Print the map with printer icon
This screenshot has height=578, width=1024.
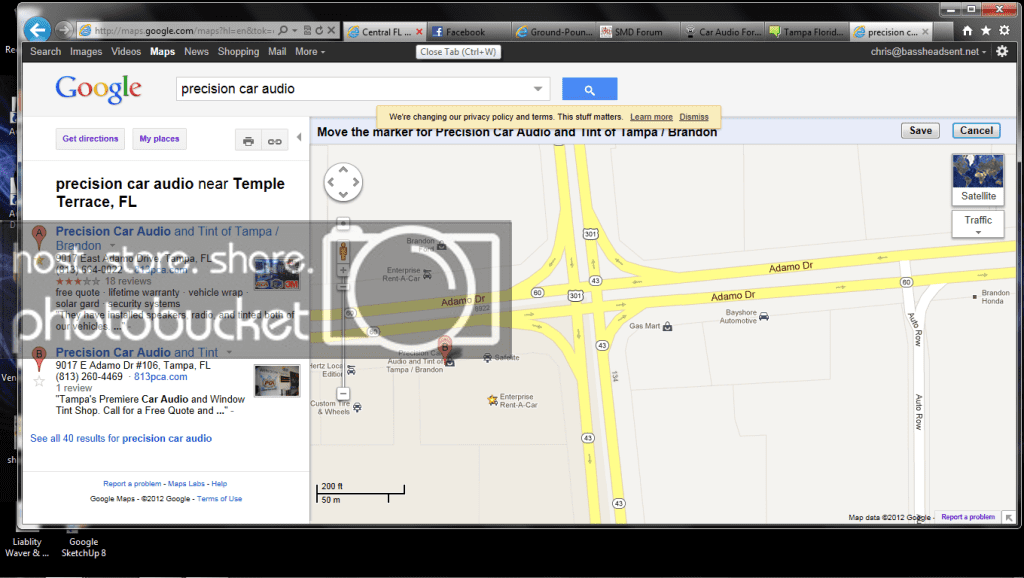[248, 140]
